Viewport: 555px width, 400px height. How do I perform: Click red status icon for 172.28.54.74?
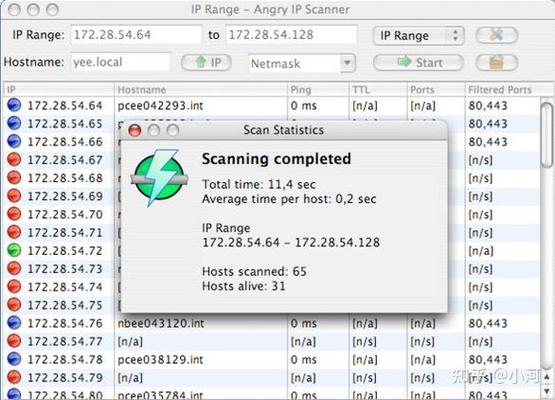coord(14,286)
